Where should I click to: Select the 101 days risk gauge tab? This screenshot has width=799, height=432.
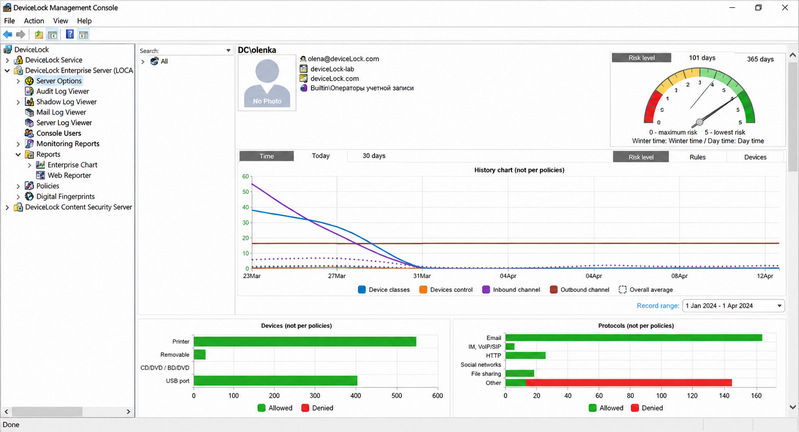702,58
